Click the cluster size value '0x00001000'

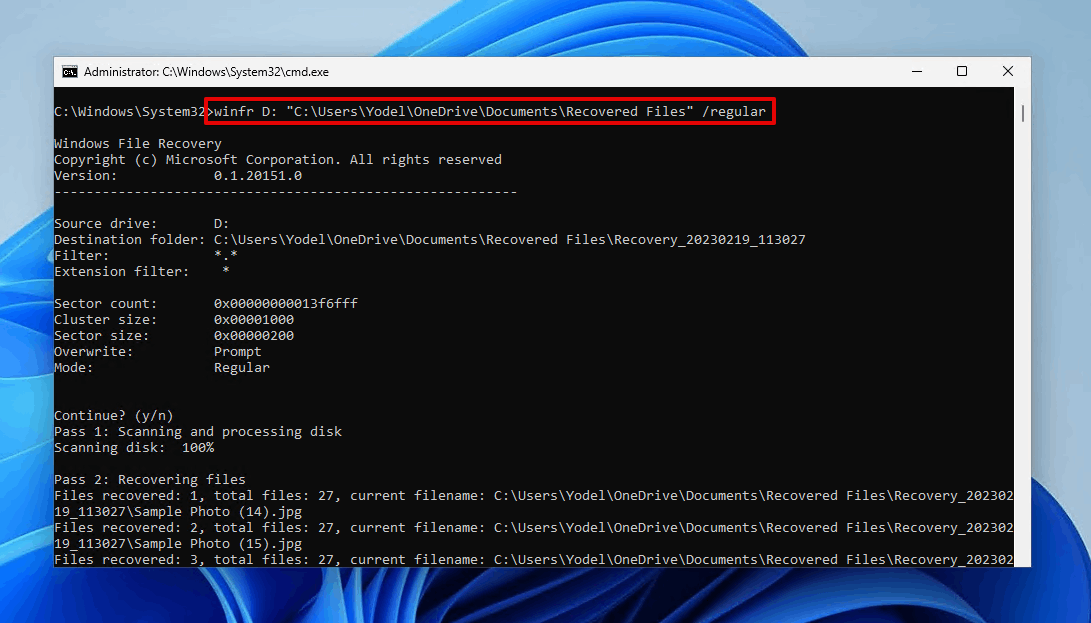coord(254,320)
